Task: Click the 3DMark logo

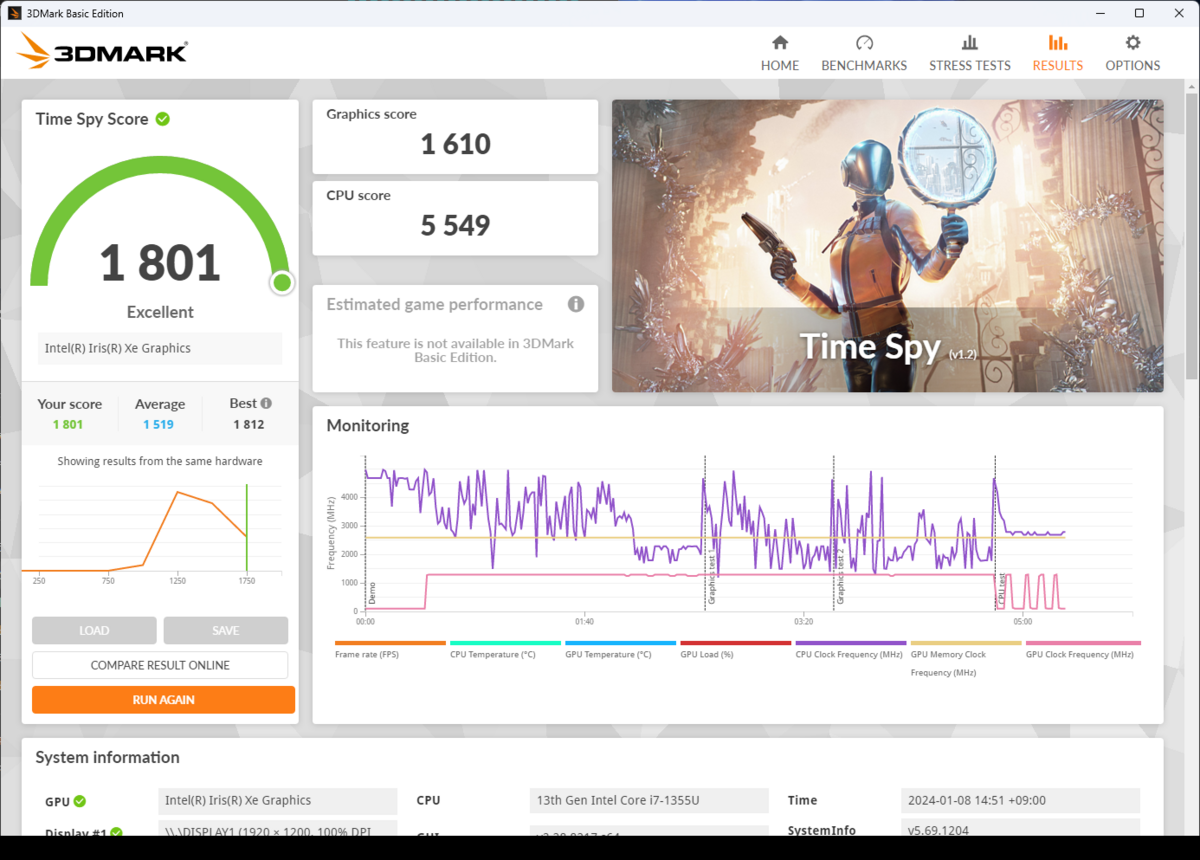Action: [102, 50]
